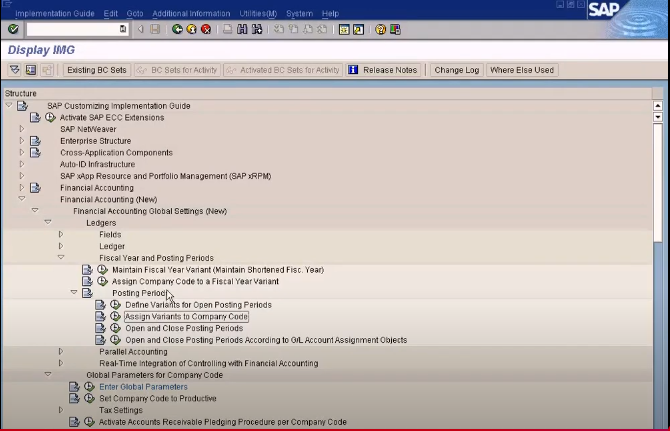The height and width of the screenshot is (431, 670).
Task: Select Auto-ID Infrastructure row text
Action: tap(97, 164)
